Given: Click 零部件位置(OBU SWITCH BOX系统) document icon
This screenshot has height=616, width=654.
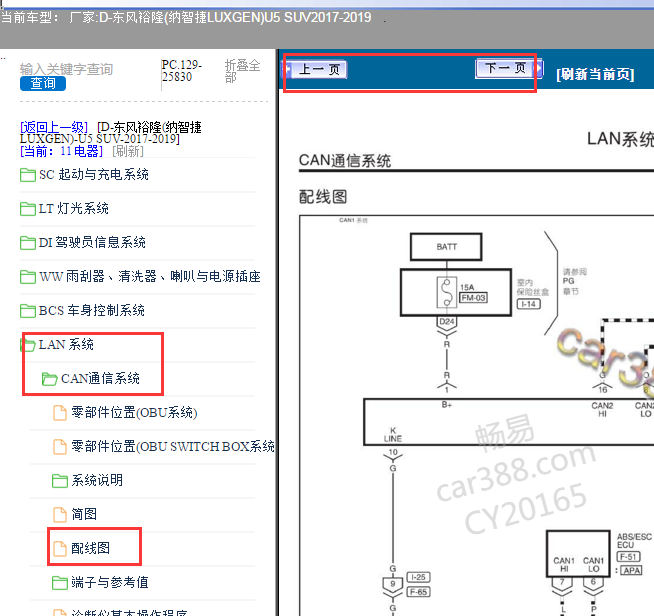Looking at the screenshot, I should pyautogui.click(x=60, y=447).
